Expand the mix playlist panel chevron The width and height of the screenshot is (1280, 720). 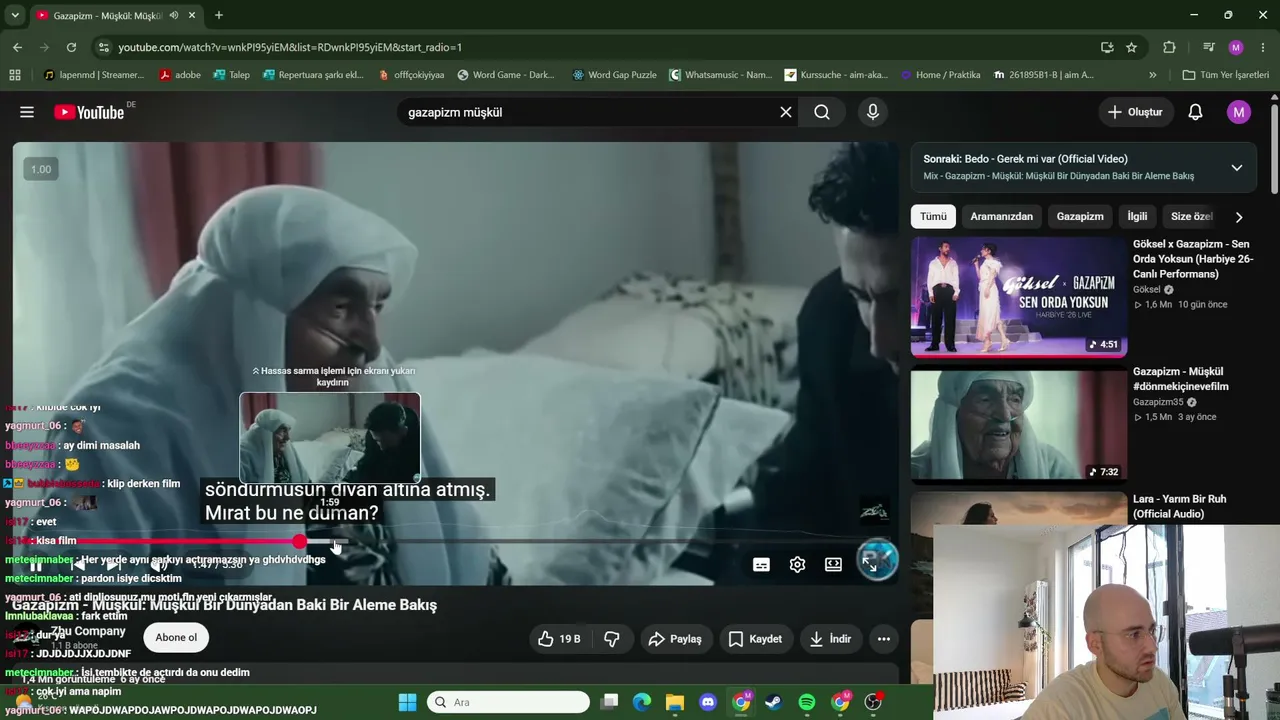click(1237, 168)
